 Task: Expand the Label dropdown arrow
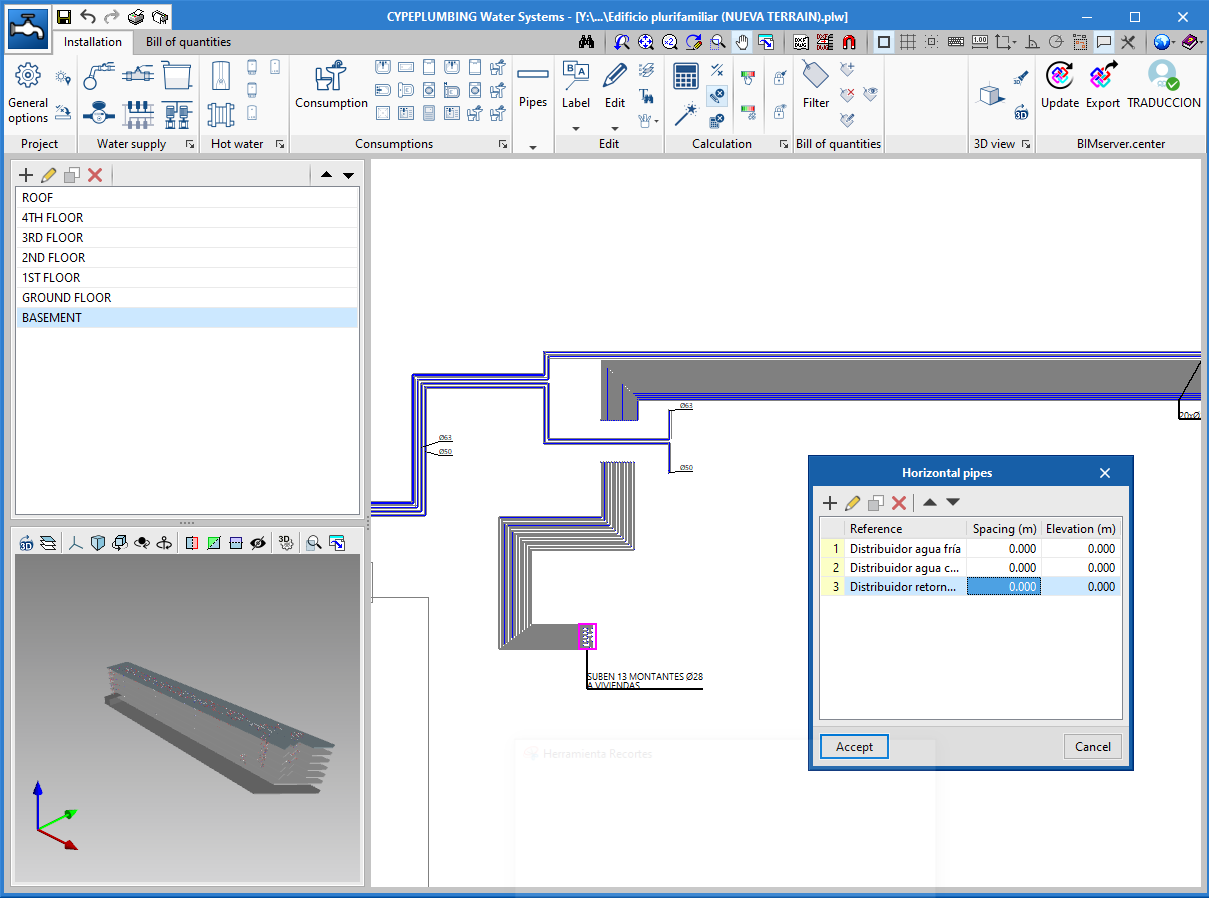[576, 128]
